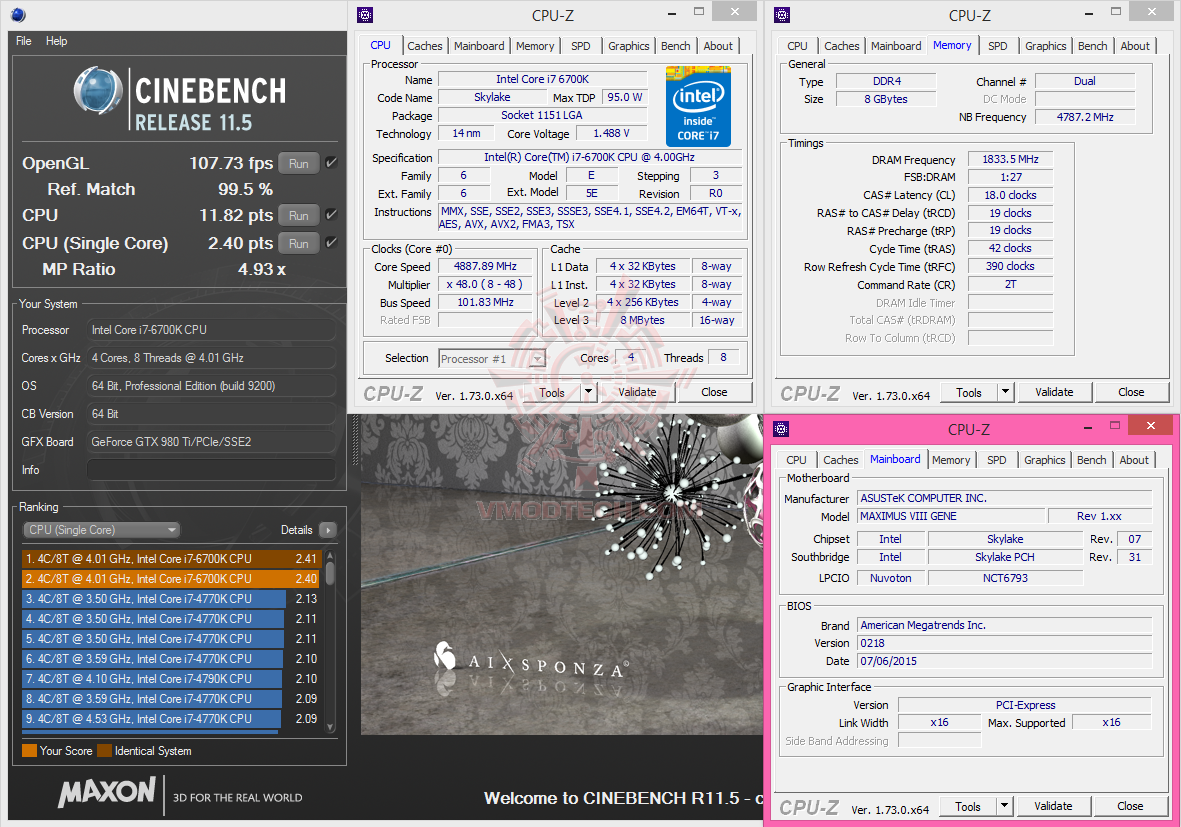This screenshot has width=1181, height=827.
Task: Open SPD tab in Memory CPU-Z window
Action: 998,46
